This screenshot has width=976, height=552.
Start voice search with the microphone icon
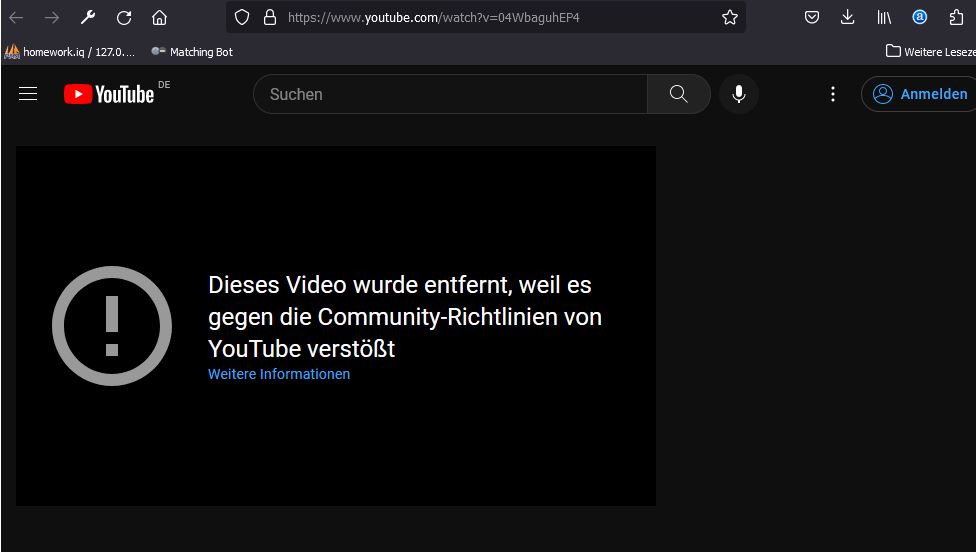click(738, 94)
